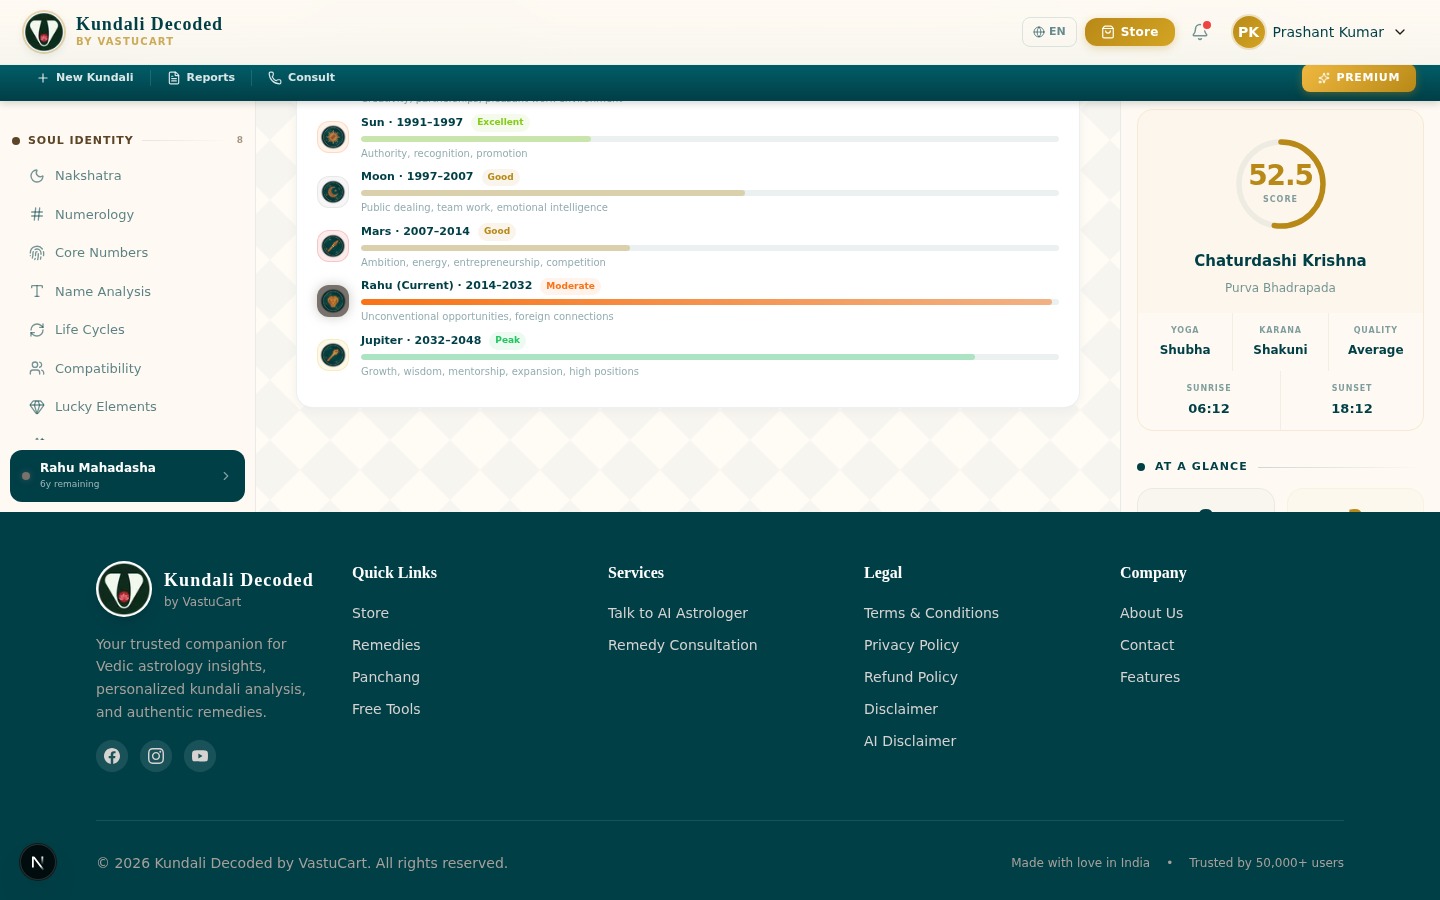Image resolution: width=1440 pixels, height=900 pixels.
Task: Open the Prashant Kumar profile dropdown
Action: coord(1320,32)
